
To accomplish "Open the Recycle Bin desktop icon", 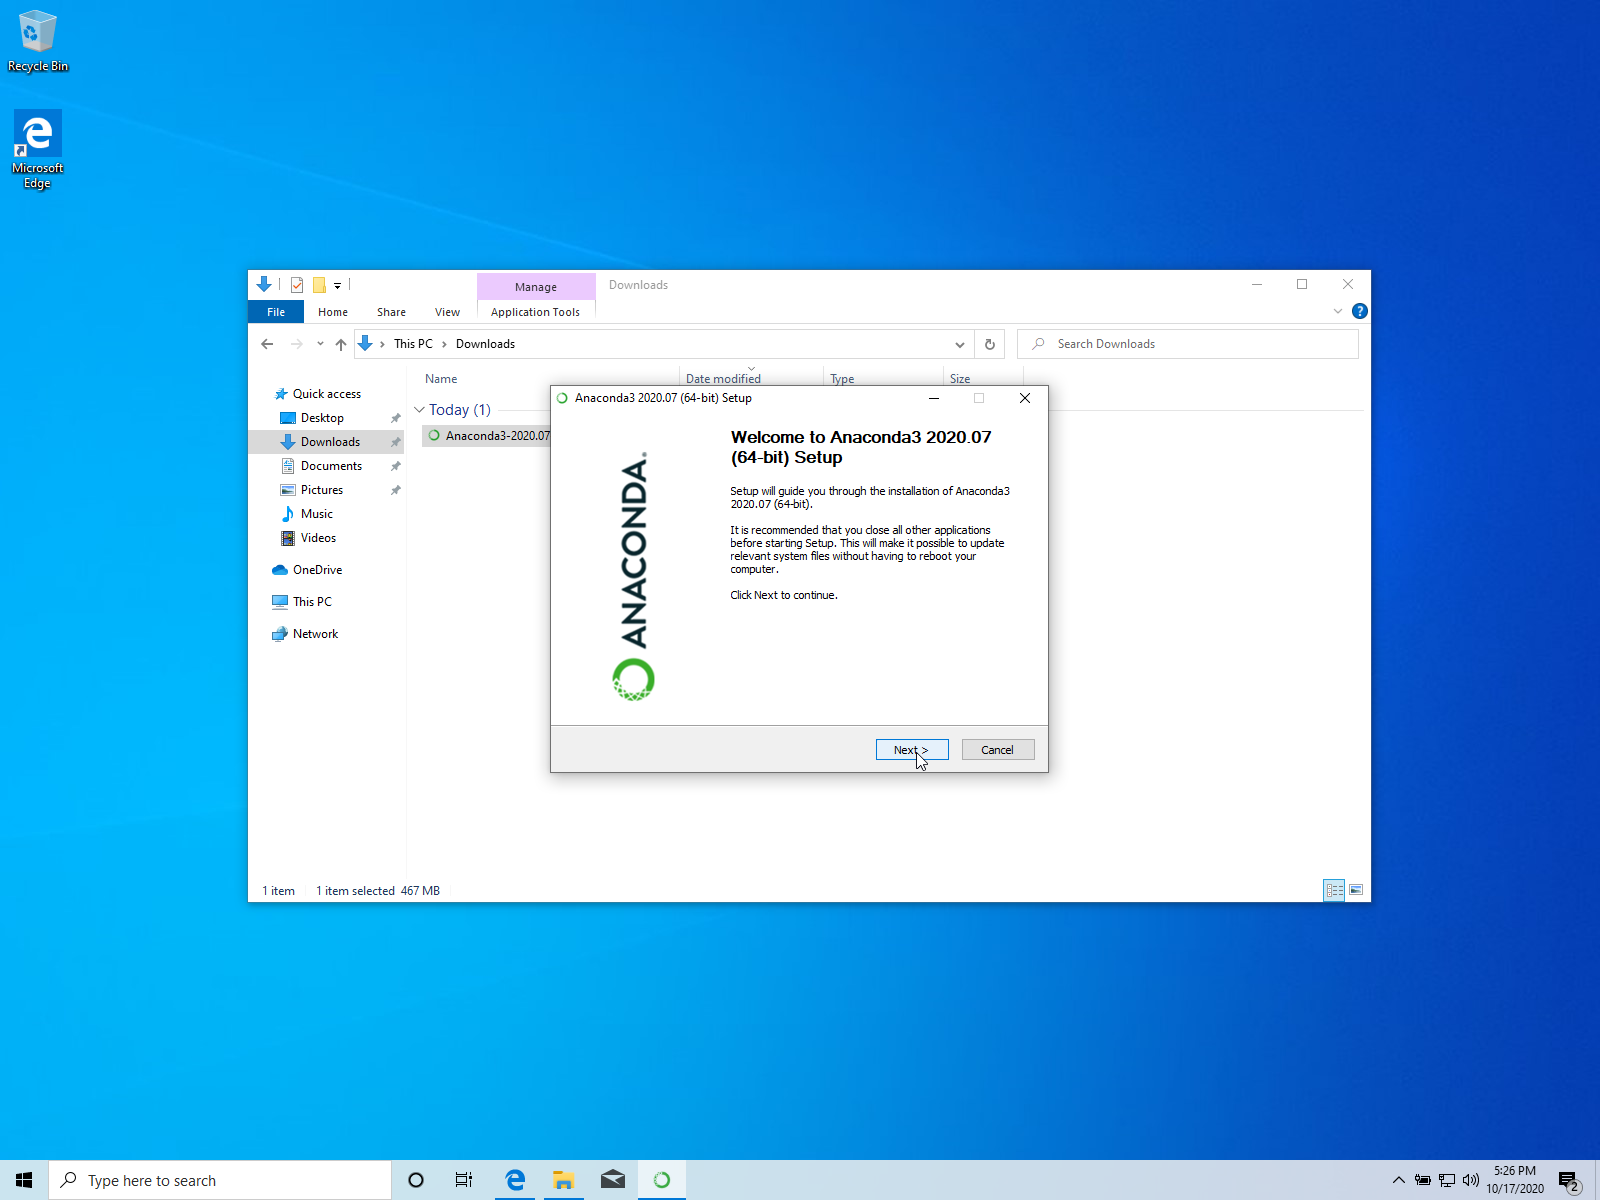I will (x=38, y=41).
